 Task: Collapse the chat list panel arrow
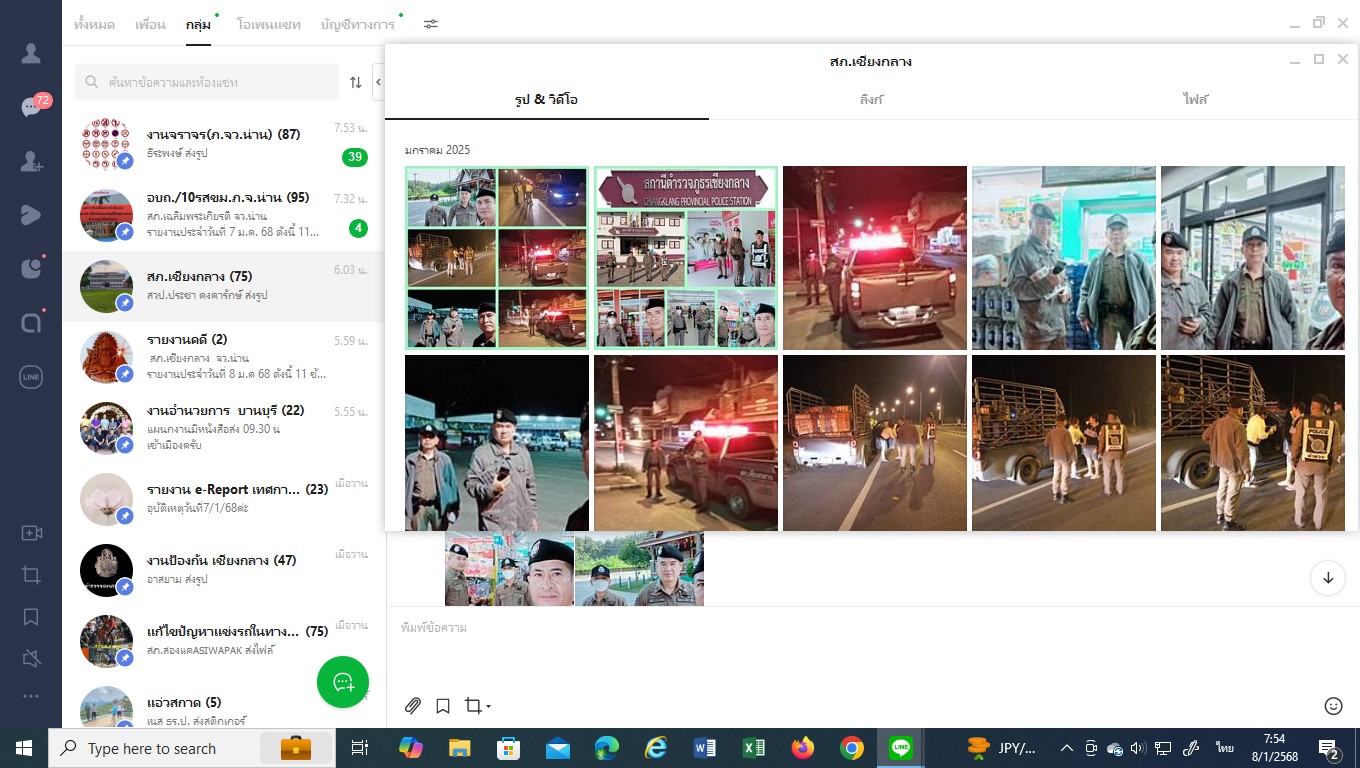click(x=378, y=82)
